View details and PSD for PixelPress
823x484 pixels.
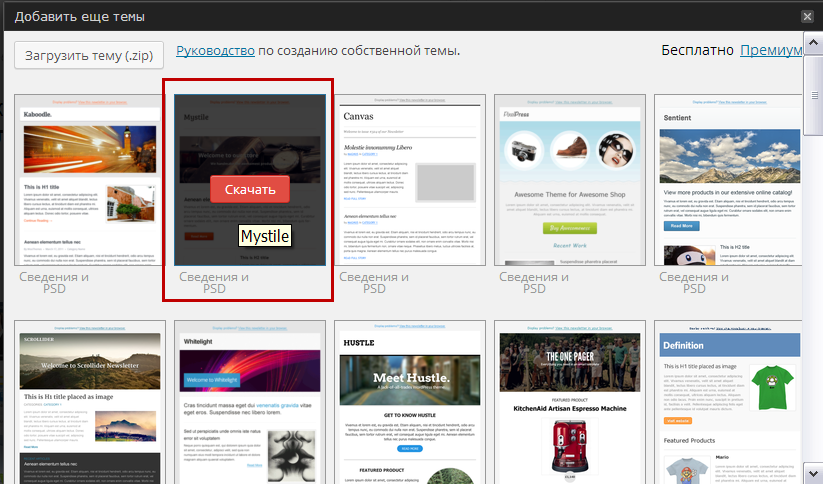(534, 282)
